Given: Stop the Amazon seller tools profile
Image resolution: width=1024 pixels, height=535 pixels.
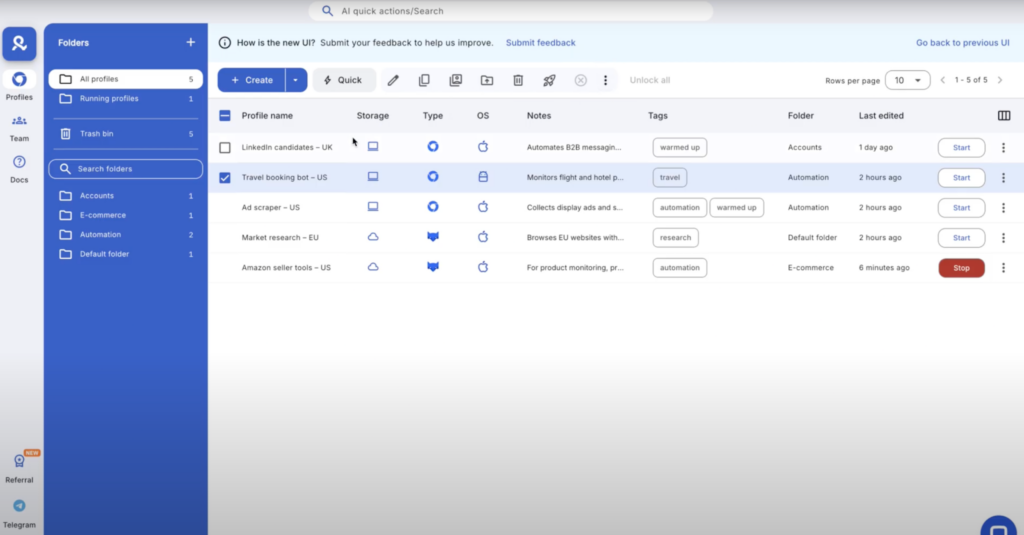Looking at the screenshot, I should [x=961, y=268].
